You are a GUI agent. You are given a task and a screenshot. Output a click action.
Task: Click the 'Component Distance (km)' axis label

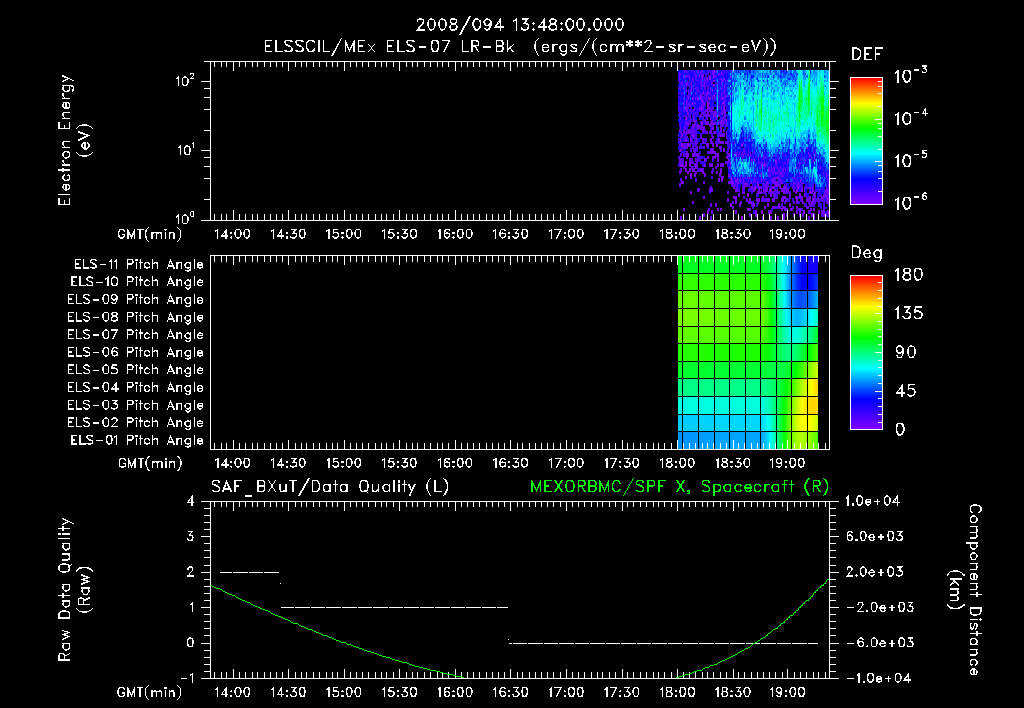[965, 590]
